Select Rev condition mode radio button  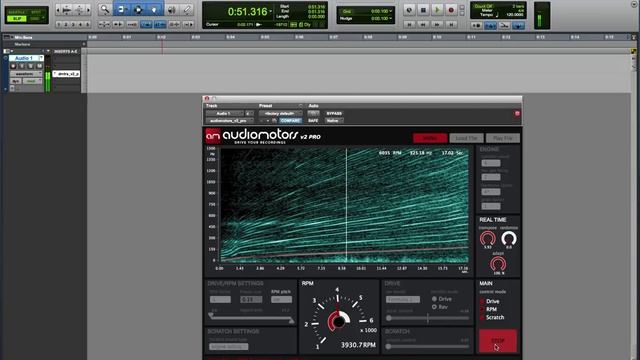tap(434, 307)
